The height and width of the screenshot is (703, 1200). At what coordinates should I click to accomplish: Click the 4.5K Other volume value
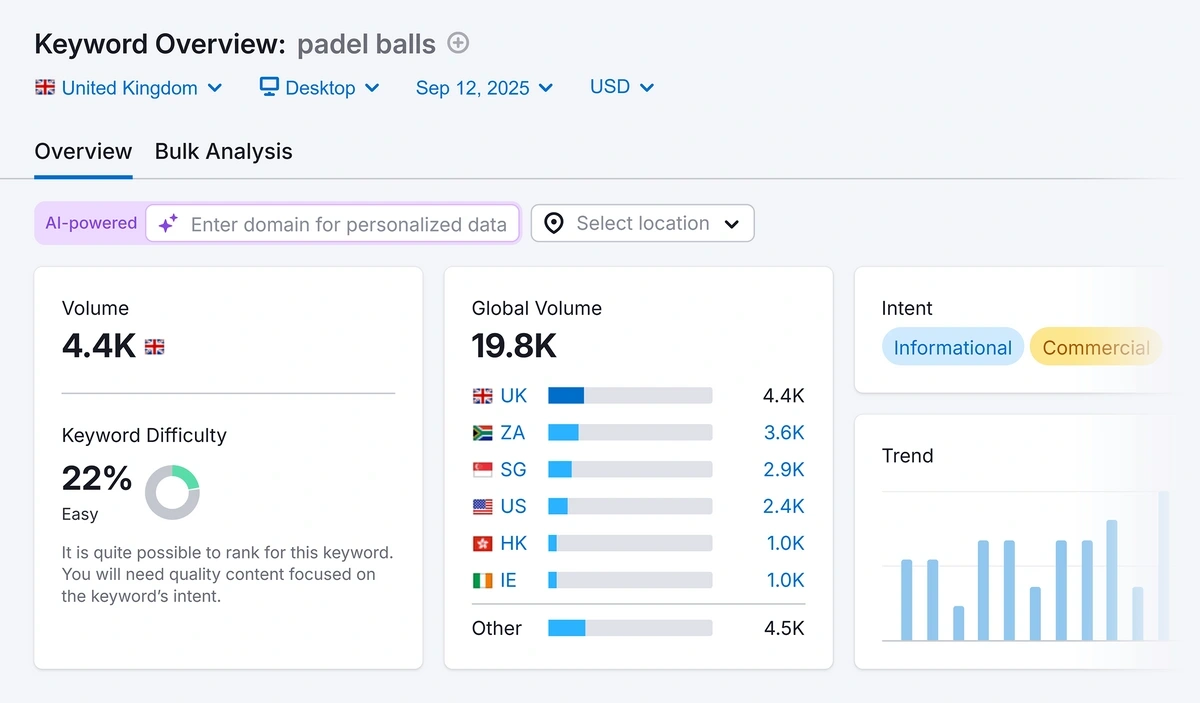coord(784,628)
